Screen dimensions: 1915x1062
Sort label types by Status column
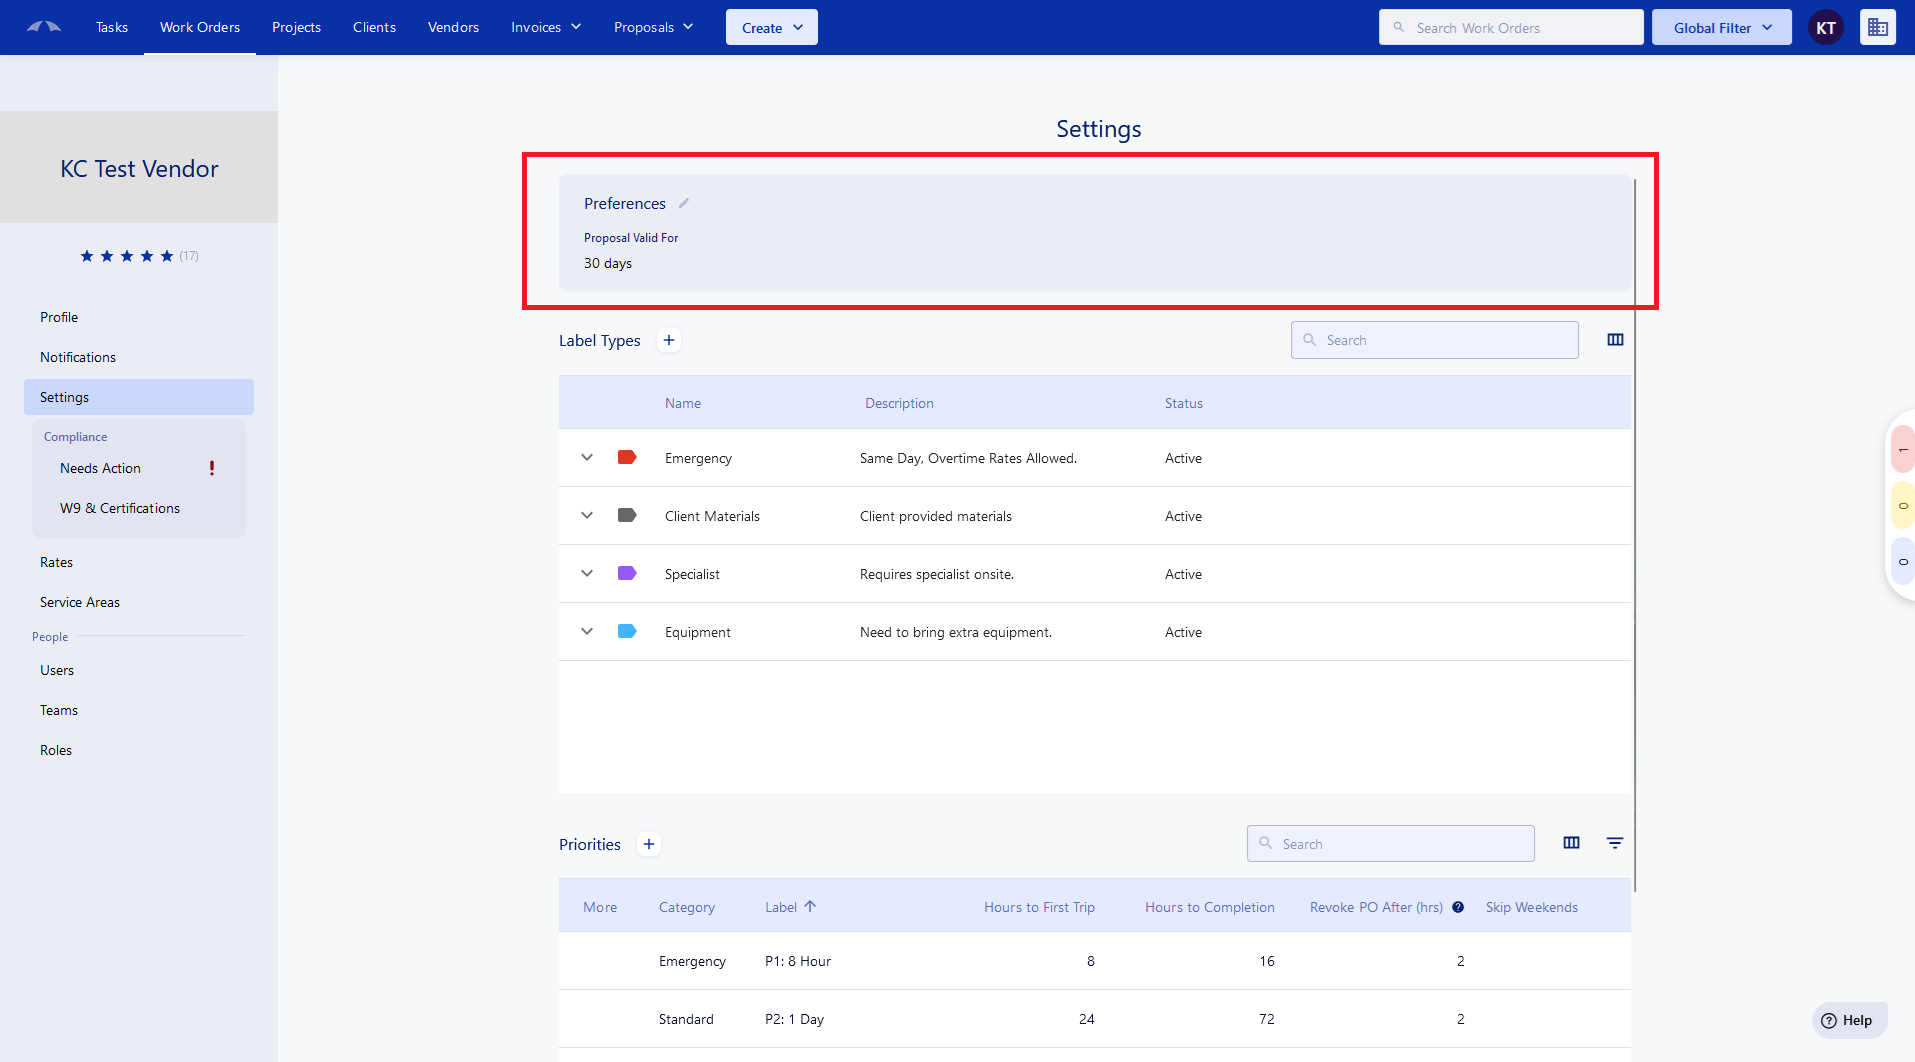[1184, 403]
